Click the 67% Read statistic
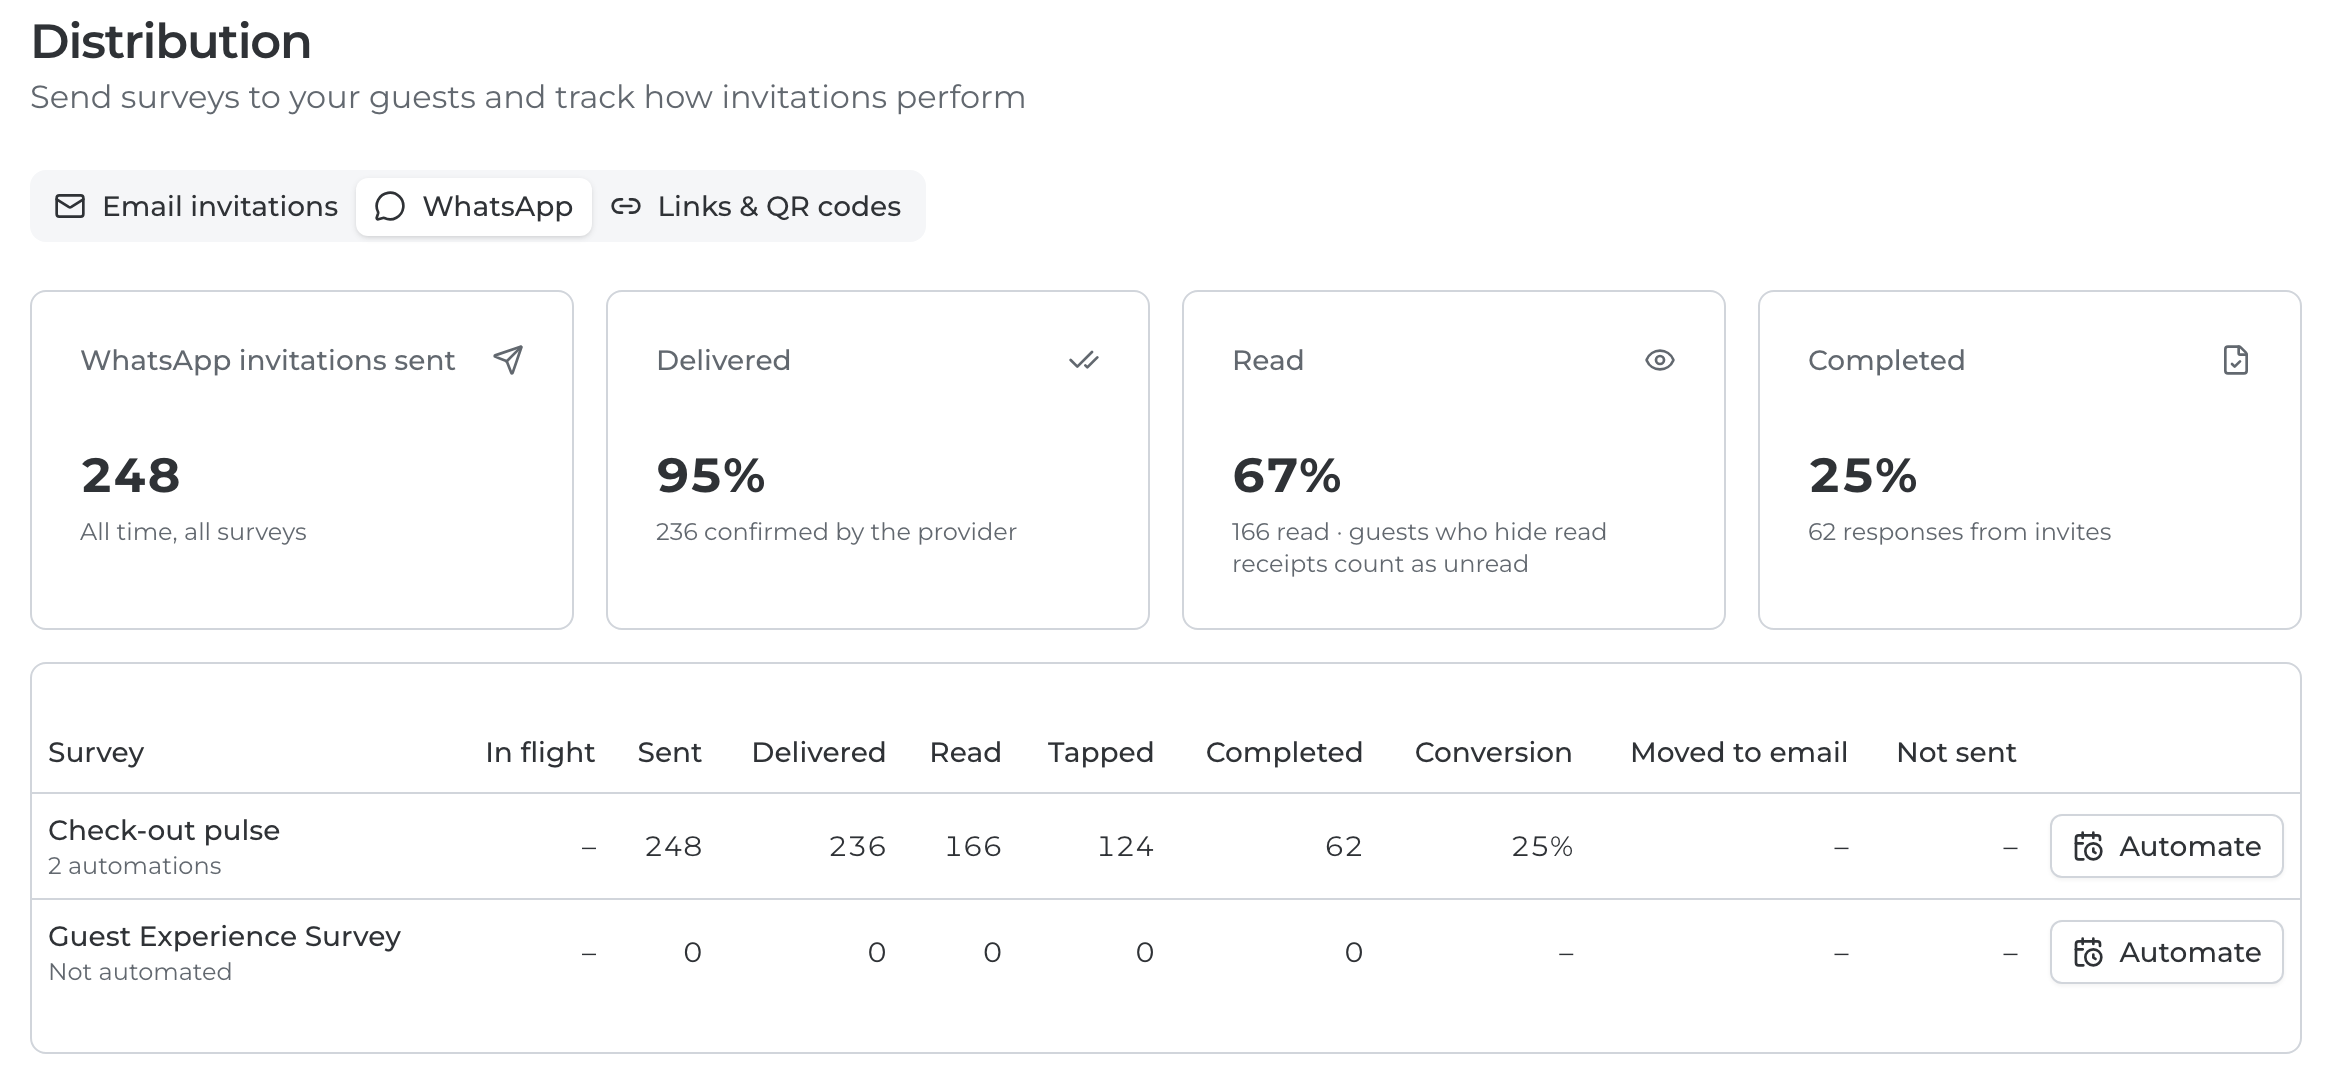Viewport: 2350px width, 1080px height. pos(1287,475)
